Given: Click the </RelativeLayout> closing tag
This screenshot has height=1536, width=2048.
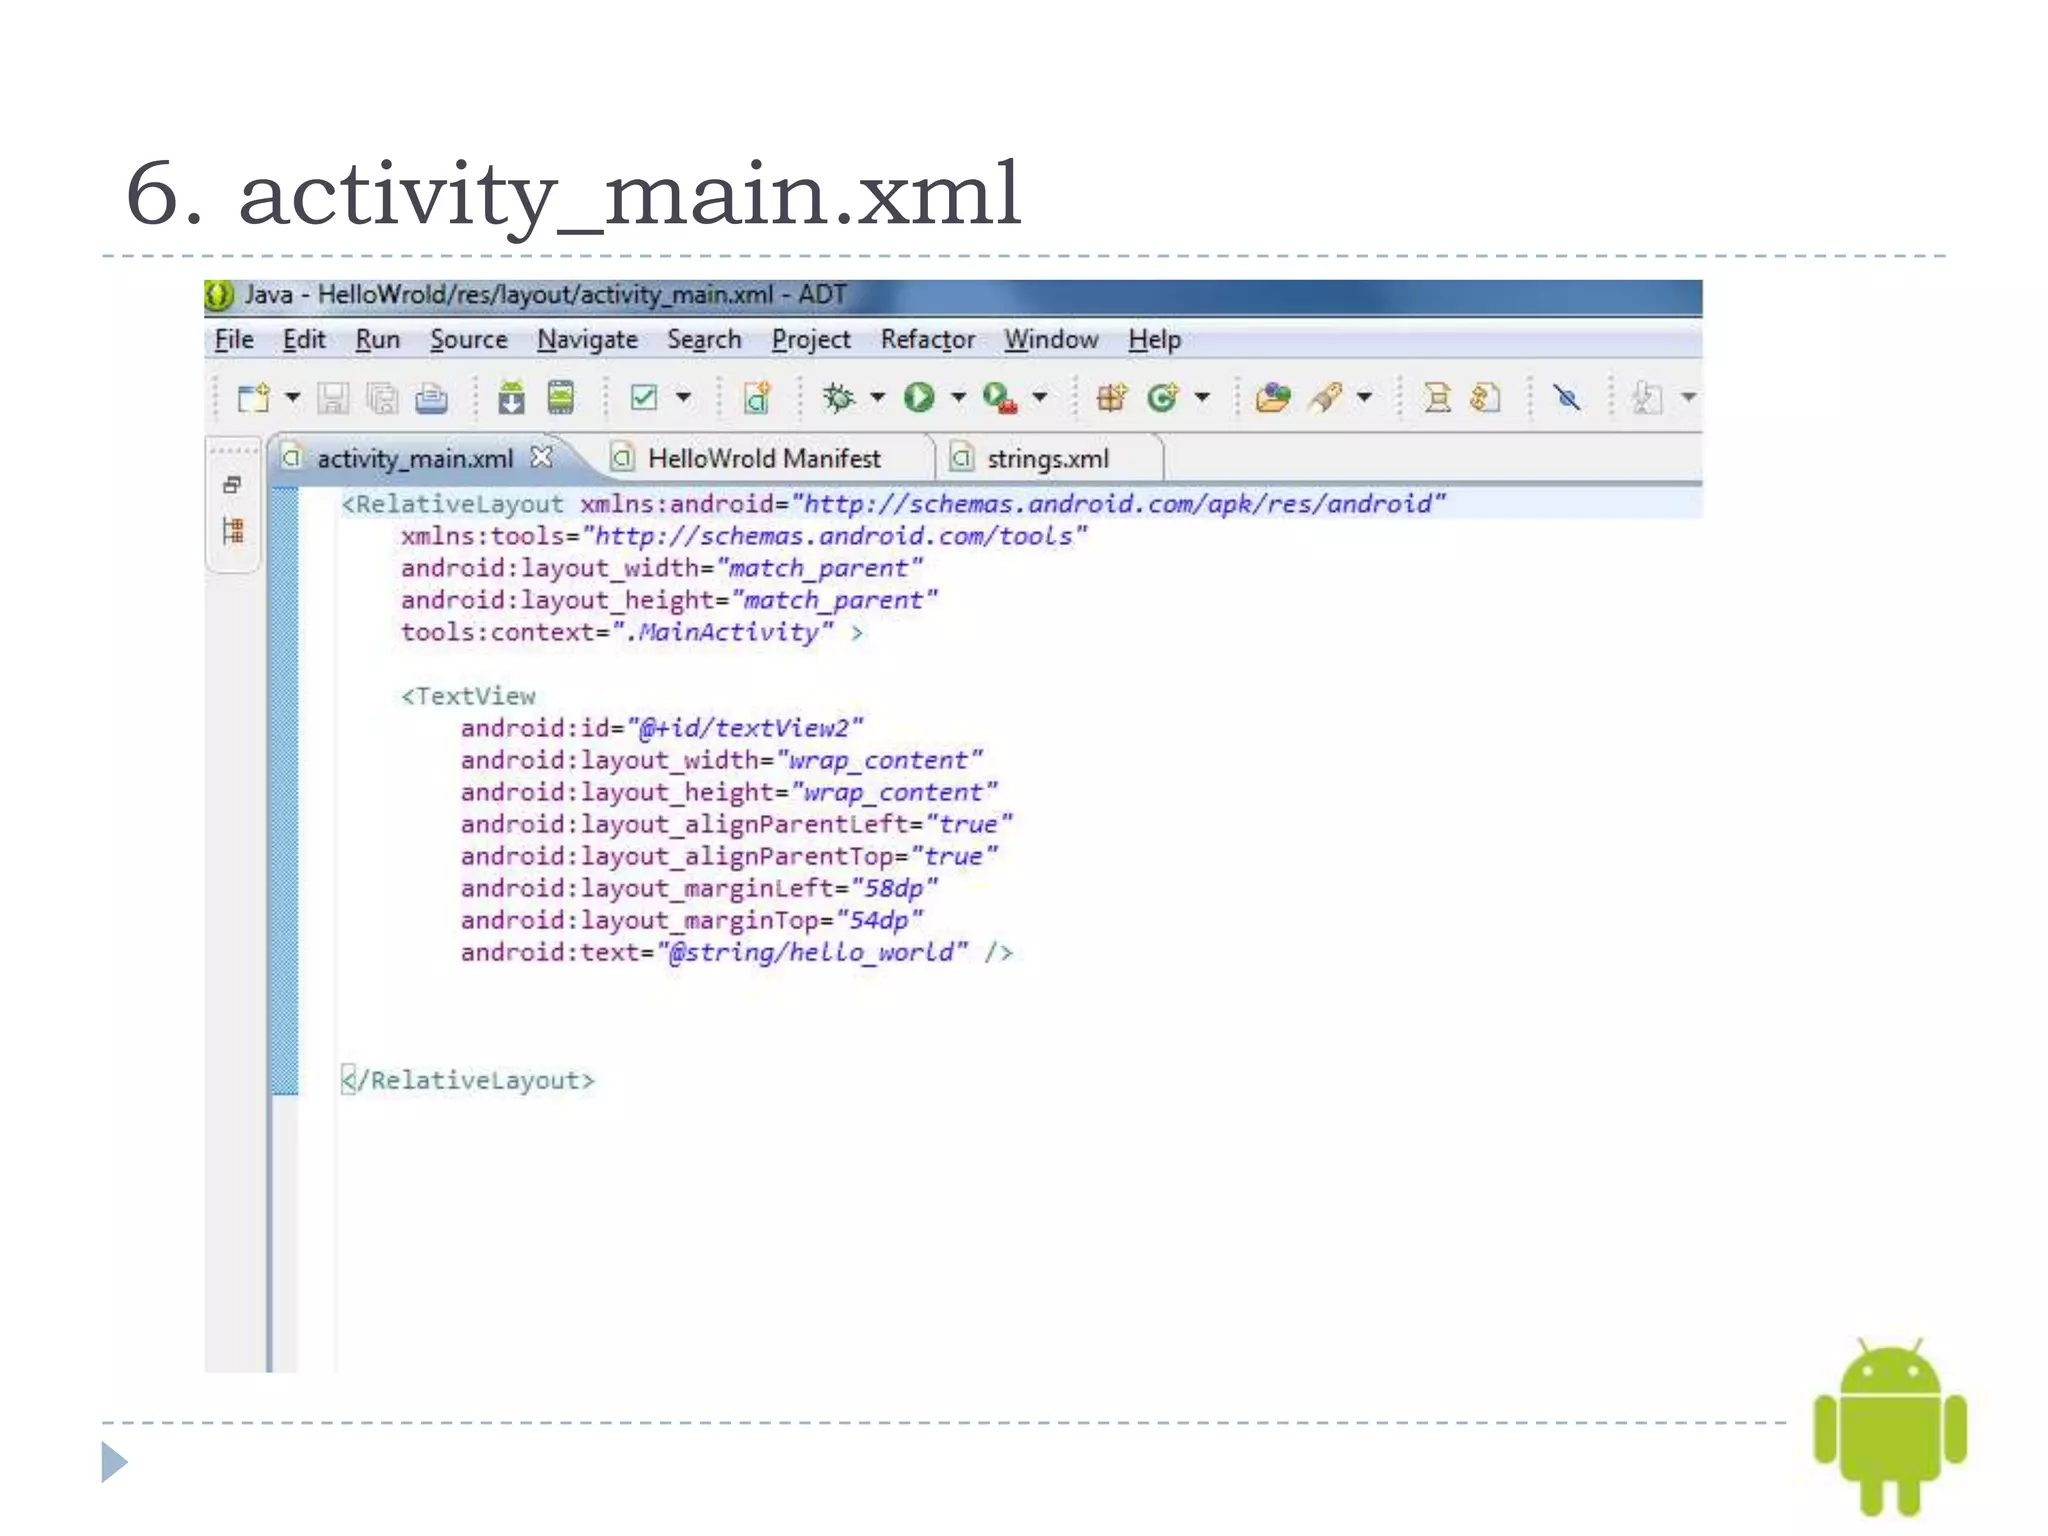Looking at the screenshot, I should click(468, 1080).
